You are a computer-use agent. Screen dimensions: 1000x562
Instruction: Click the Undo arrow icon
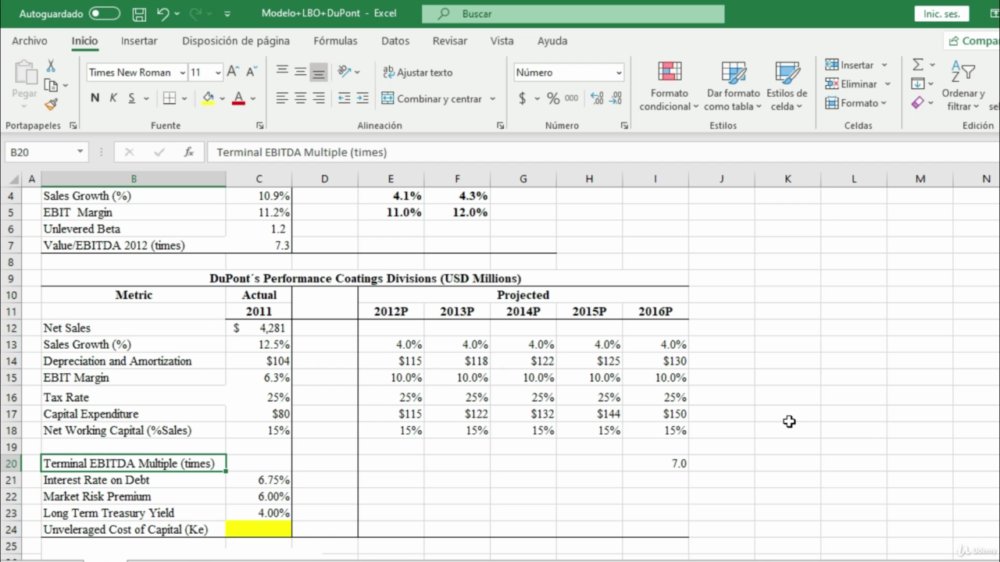tap(163, 13)
